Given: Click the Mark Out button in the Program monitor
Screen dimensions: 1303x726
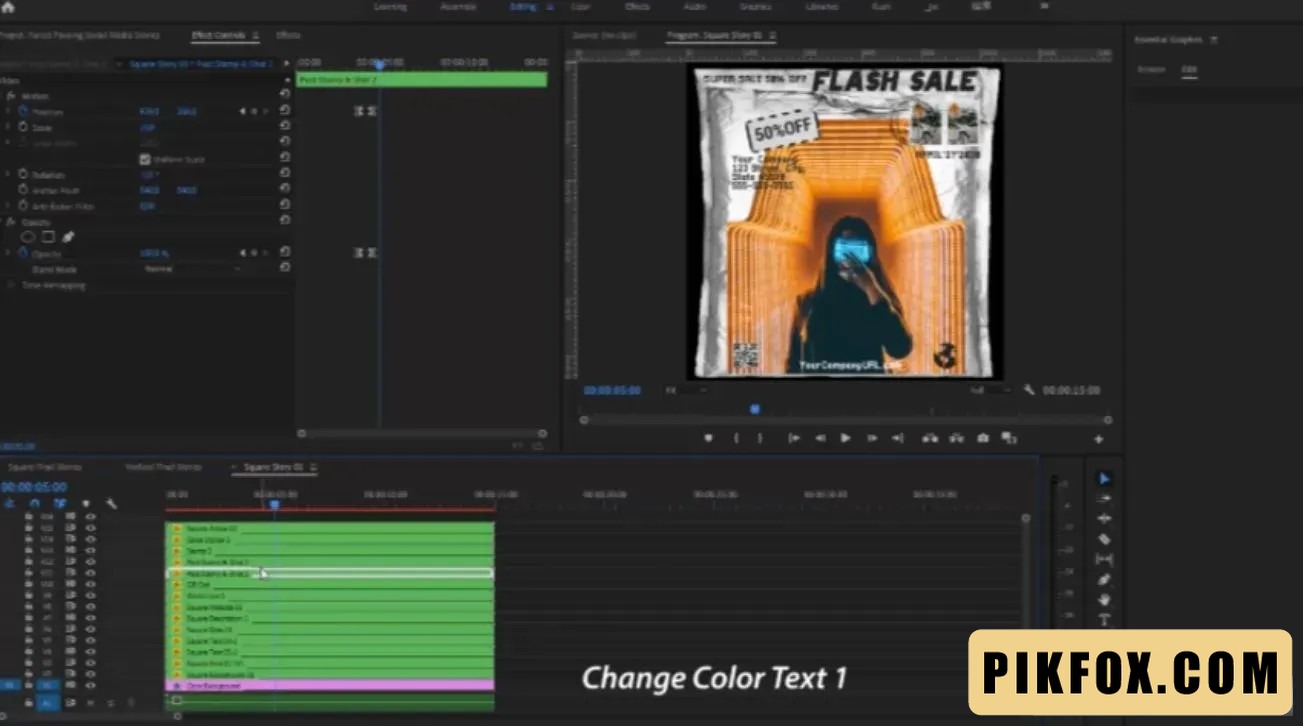Looking at the screenshot, I should (x=760, y=438).
